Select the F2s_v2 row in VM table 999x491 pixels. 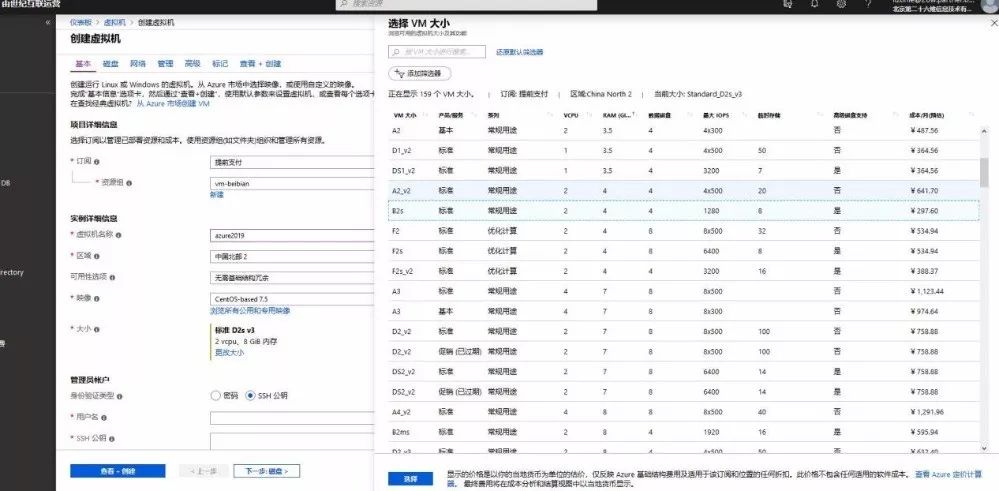click(x=684, y=271)
